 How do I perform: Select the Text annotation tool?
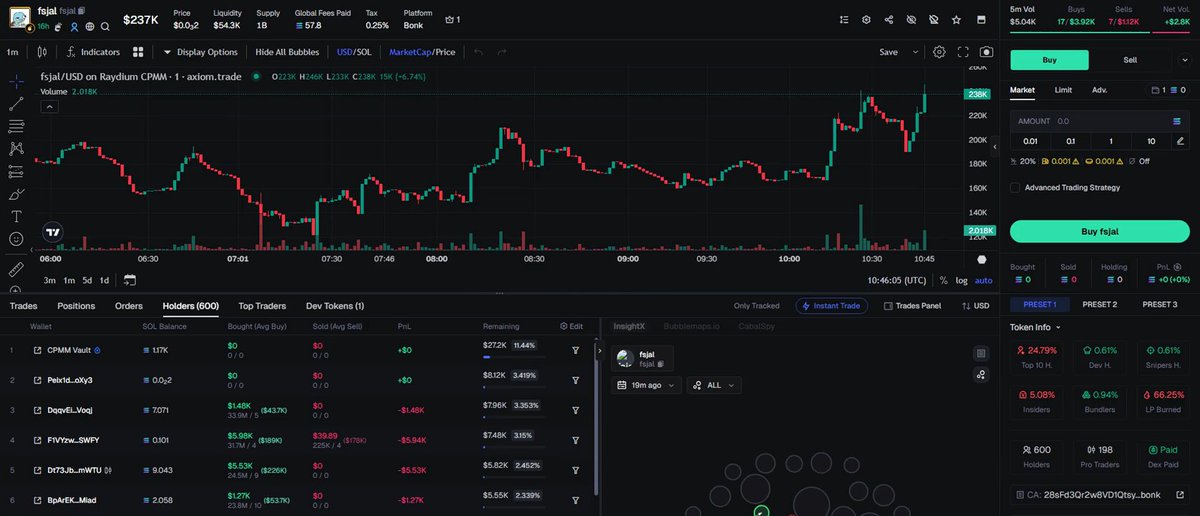click(x=16, y=217)
